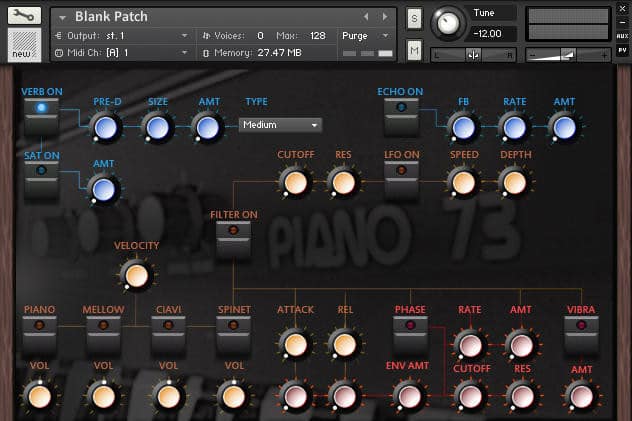
Task: Solo the instrument with S button
Action: point(414,19)
